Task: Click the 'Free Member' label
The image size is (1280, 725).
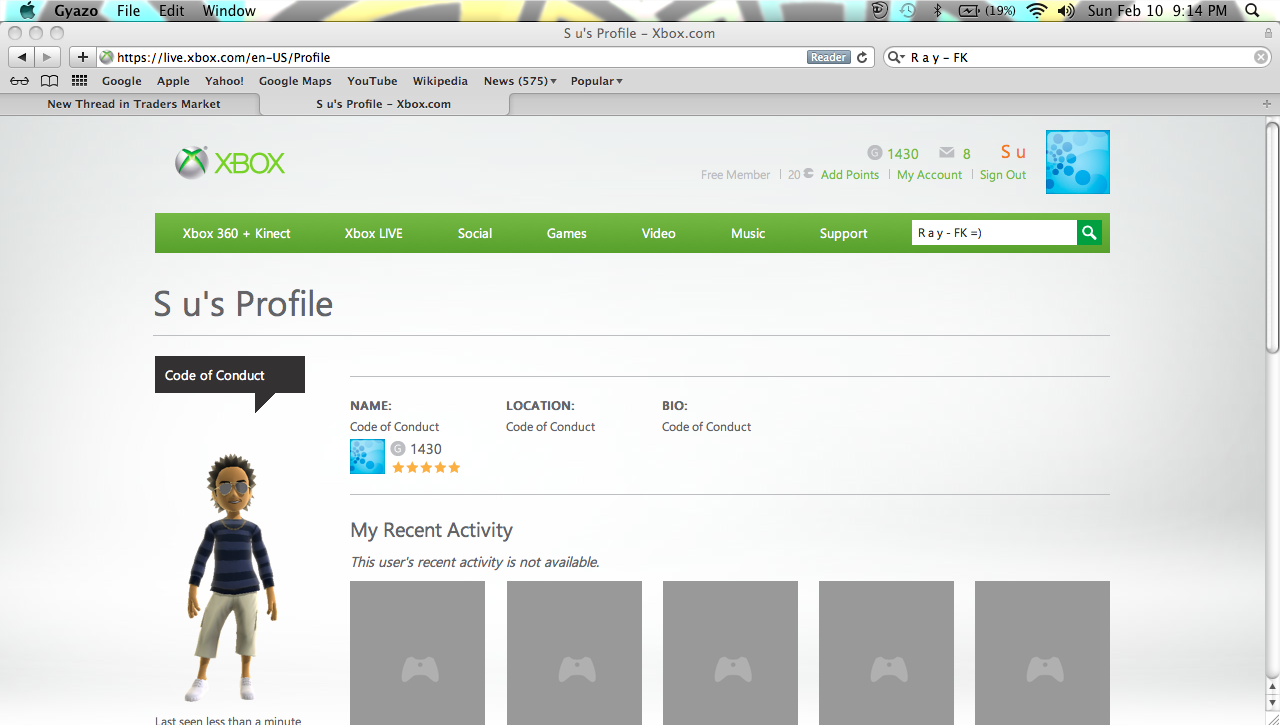Action: (736, 174)
